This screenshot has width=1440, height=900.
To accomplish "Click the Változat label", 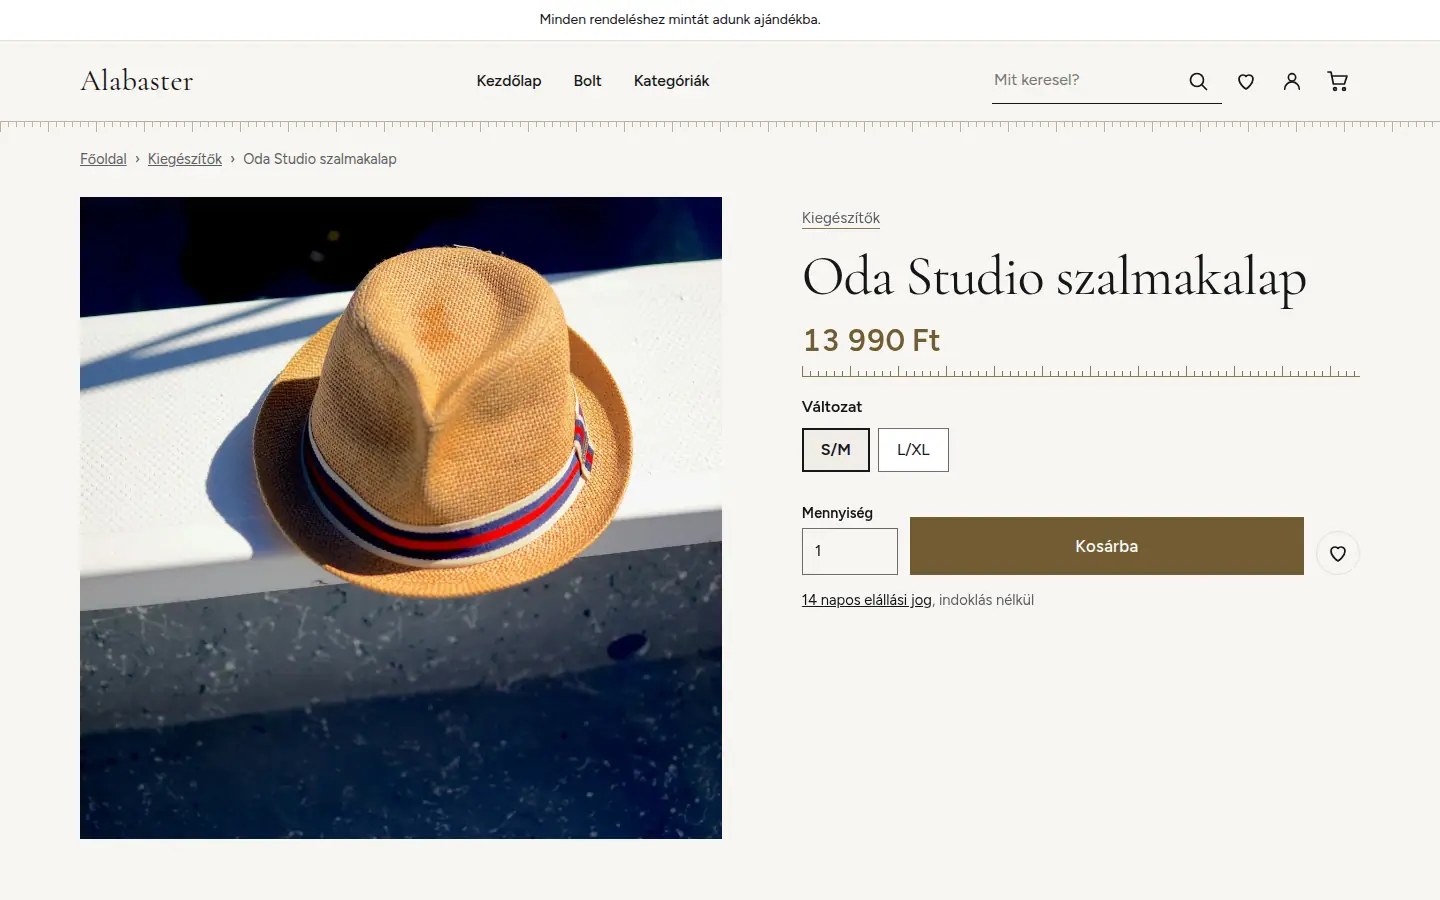I will click(x=832, y=407).
